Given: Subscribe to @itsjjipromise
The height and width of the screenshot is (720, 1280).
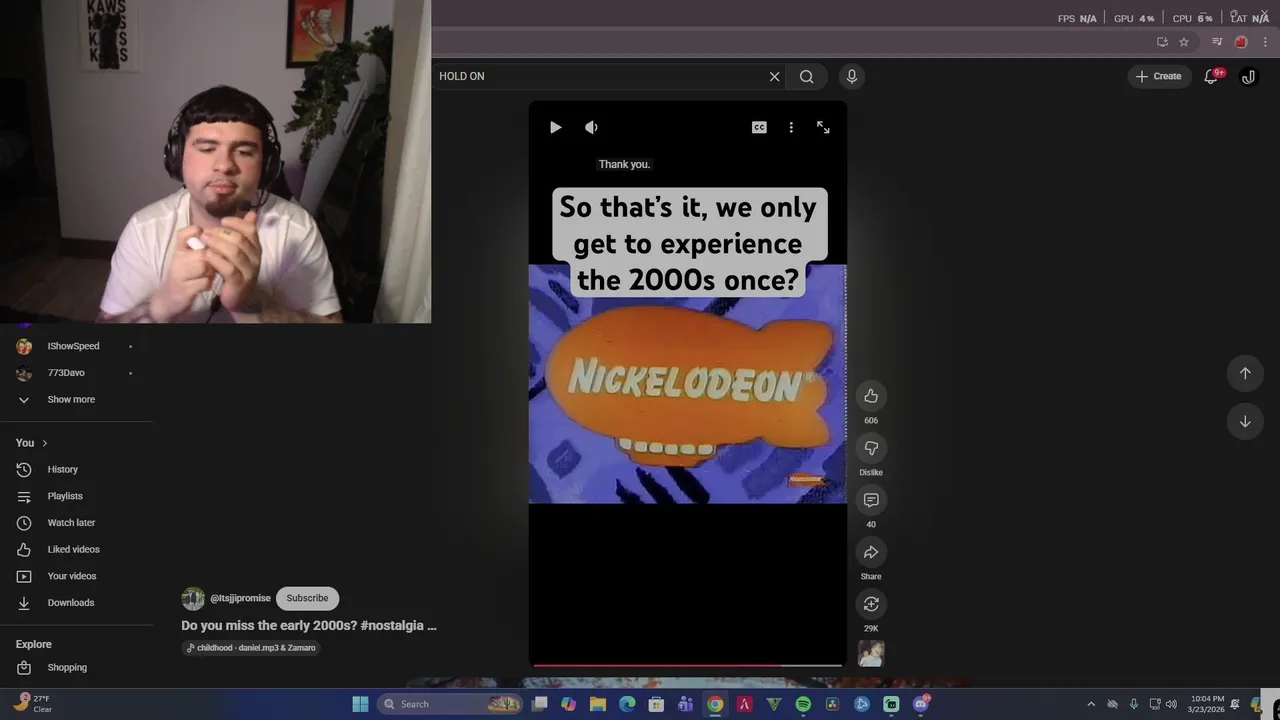Looking at the screenshot, I should coord(307,598).
